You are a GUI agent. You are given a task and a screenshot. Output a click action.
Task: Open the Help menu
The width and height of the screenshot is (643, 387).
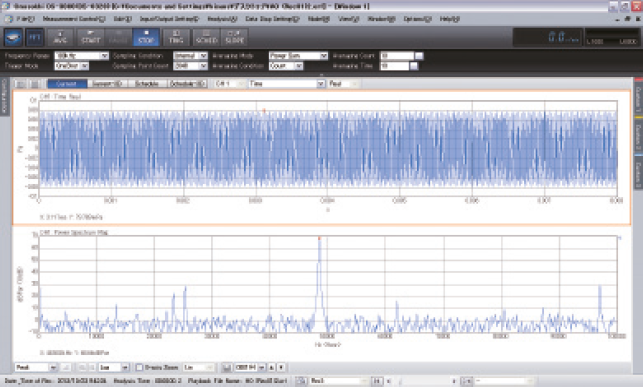[449, 19]
